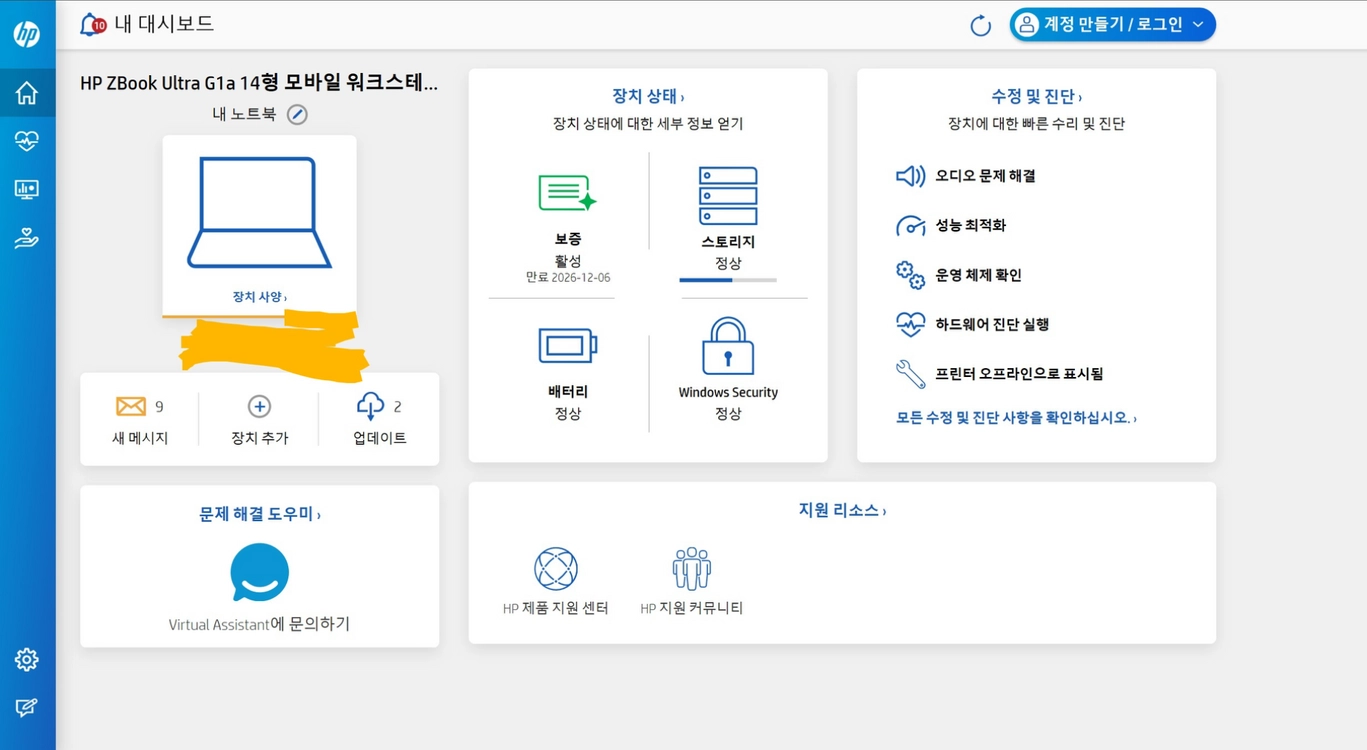Open 장치 사양 link
This screenshot has height=750, width=1367.
click(x=260, y=297)
